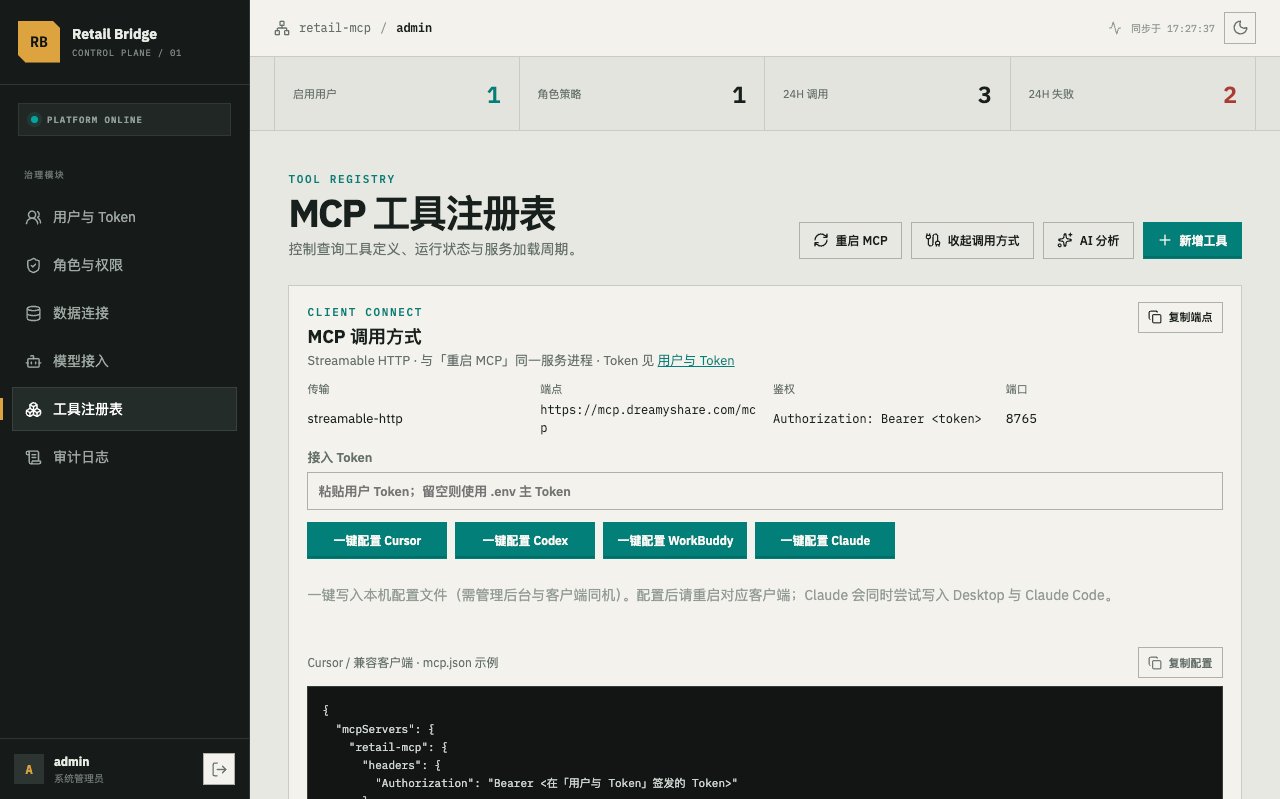Follow the 用户与 Token link in description
This screenshot has height=799, width=1280.
tap(696, 361)
